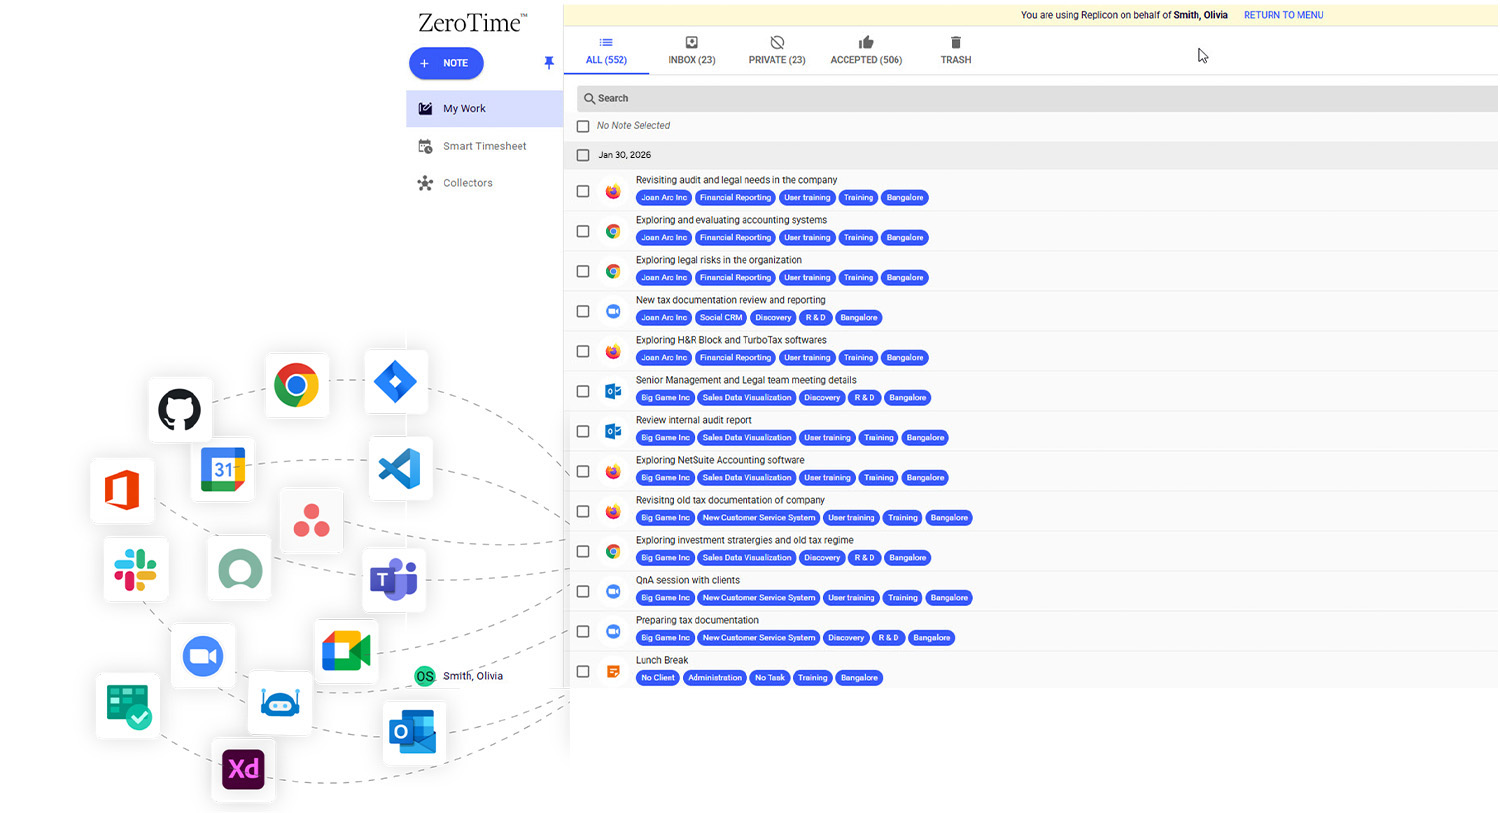Click Outlook icon on Review internal audit report
1500x813 pixels.
613,431
